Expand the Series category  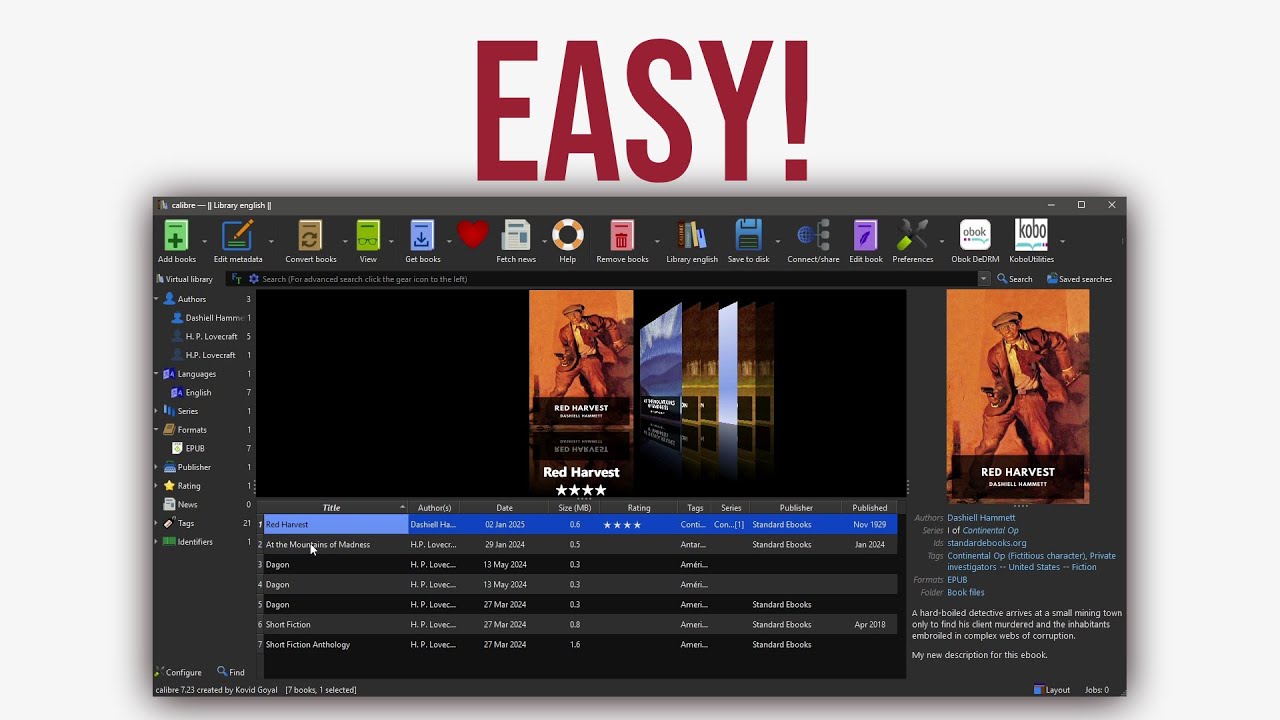click(x=157, y=411)
